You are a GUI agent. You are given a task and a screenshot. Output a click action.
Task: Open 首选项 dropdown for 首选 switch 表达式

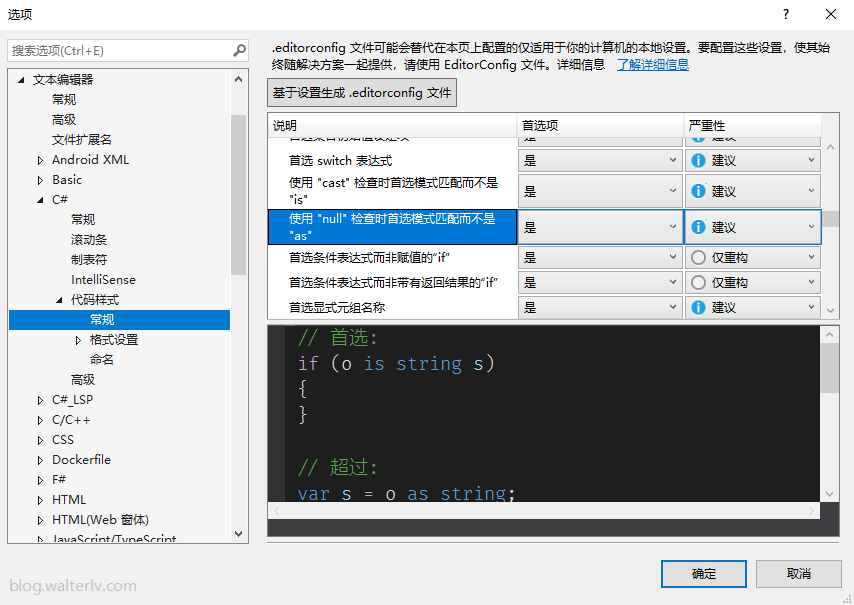click(600, 161)
